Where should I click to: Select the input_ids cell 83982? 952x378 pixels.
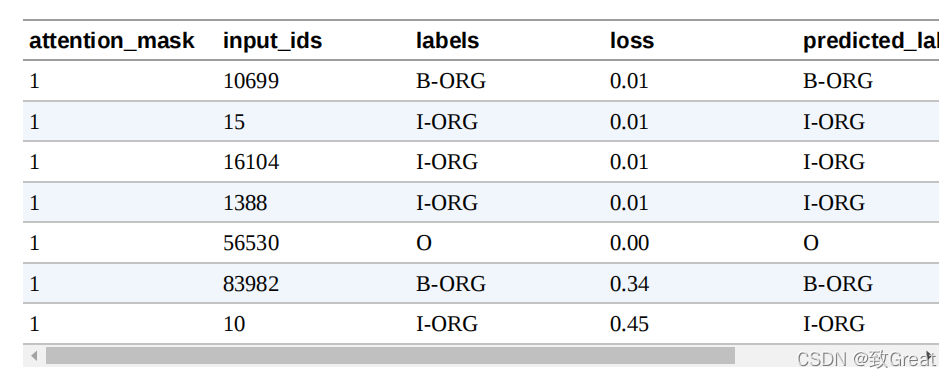(x=251, y=283)
